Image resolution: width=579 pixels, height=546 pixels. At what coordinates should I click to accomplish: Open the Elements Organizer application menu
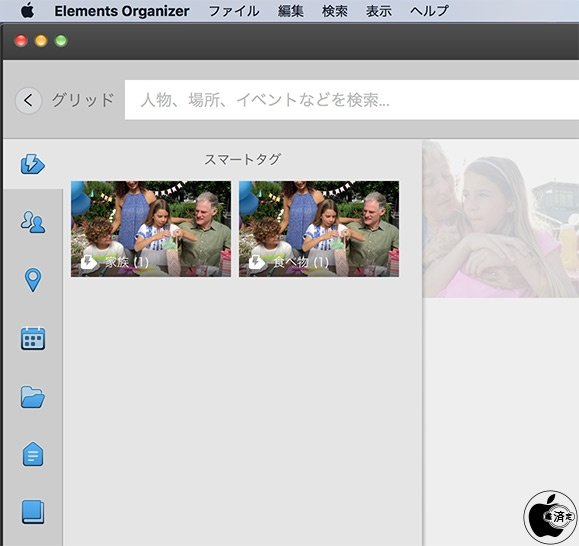122,11
